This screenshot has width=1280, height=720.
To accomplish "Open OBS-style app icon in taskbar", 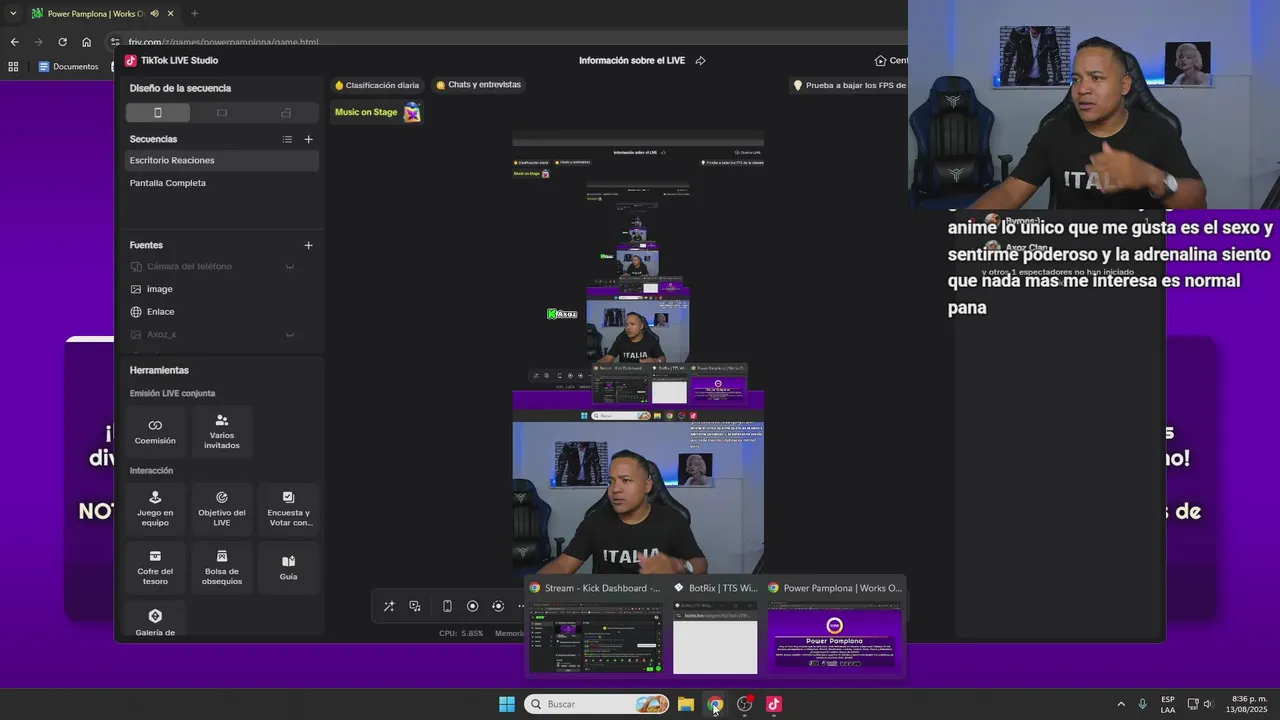I will click(744, 704).
